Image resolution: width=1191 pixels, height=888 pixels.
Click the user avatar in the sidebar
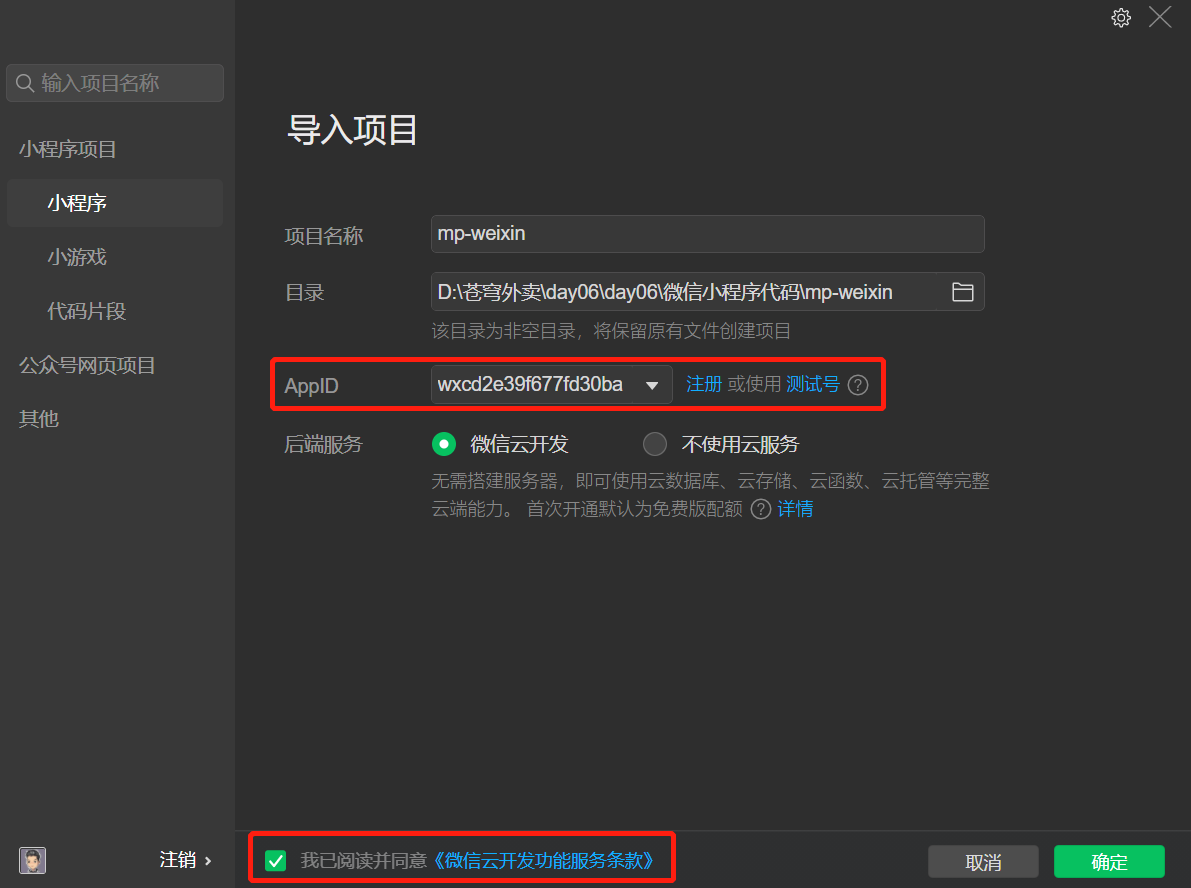click(x=32, y=860)
